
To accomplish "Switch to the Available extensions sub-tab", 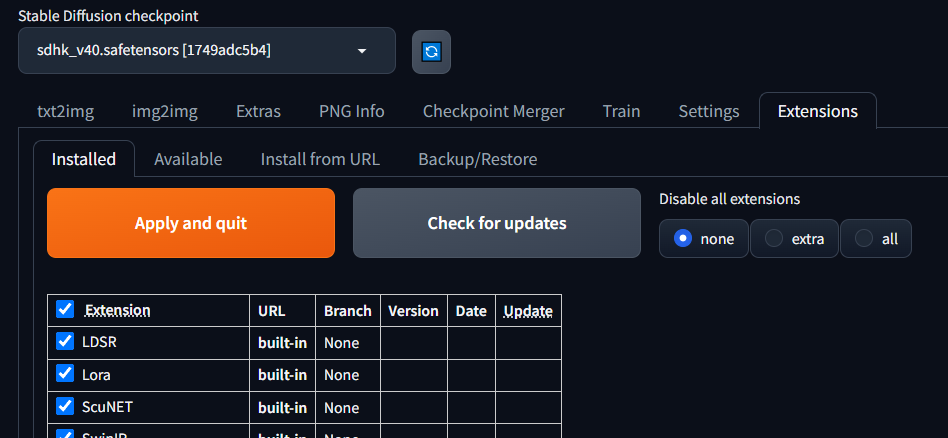I will (x=188, y=159).
